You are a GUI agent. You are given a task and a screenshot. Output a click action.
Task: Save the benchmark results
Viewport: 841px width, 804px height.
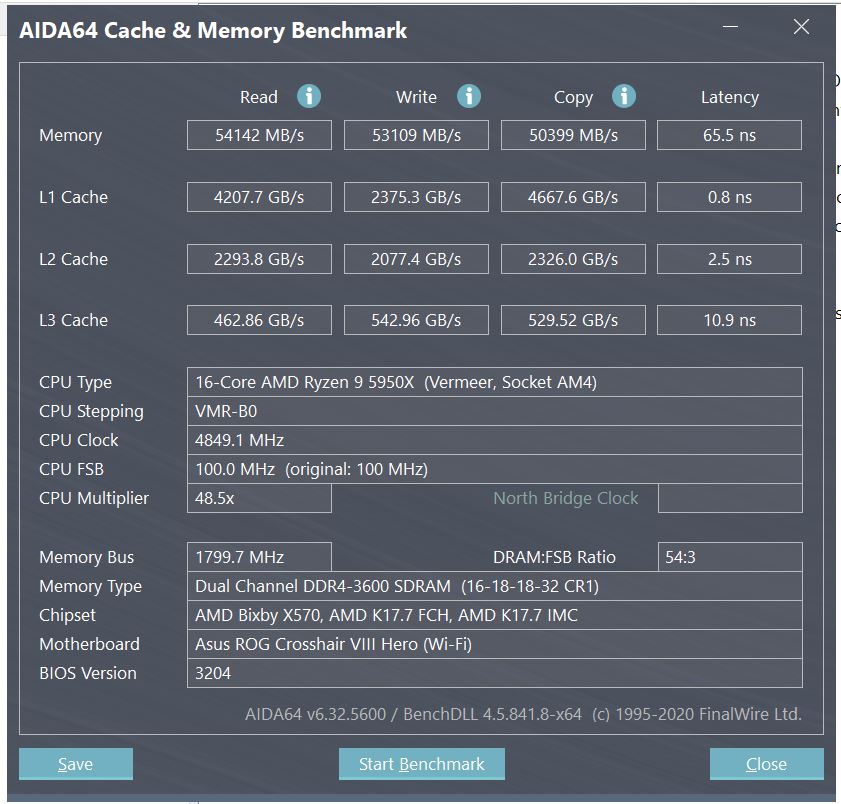pos(76,764)
